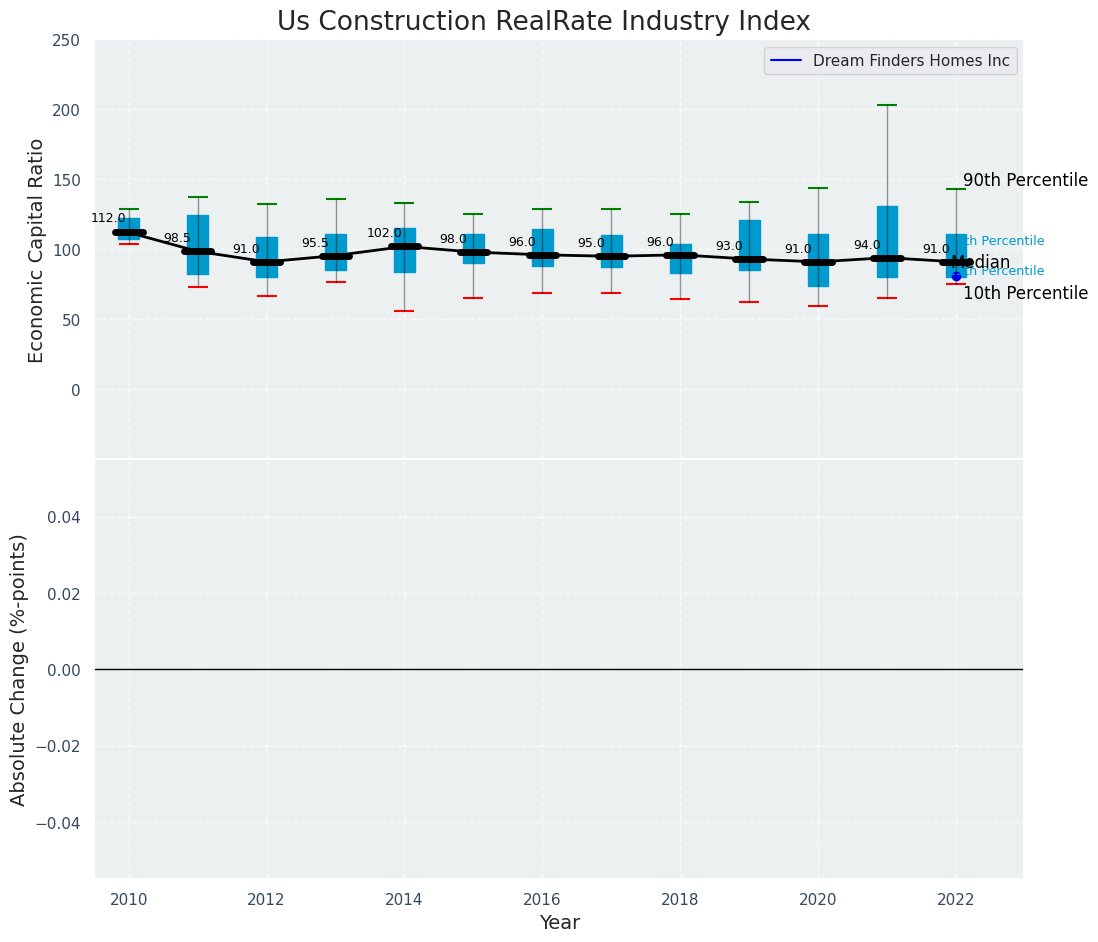Click the '10th Percentile' annotation
The width and height of the screenshot is (1098, 942).
[x=1025, y=294]
